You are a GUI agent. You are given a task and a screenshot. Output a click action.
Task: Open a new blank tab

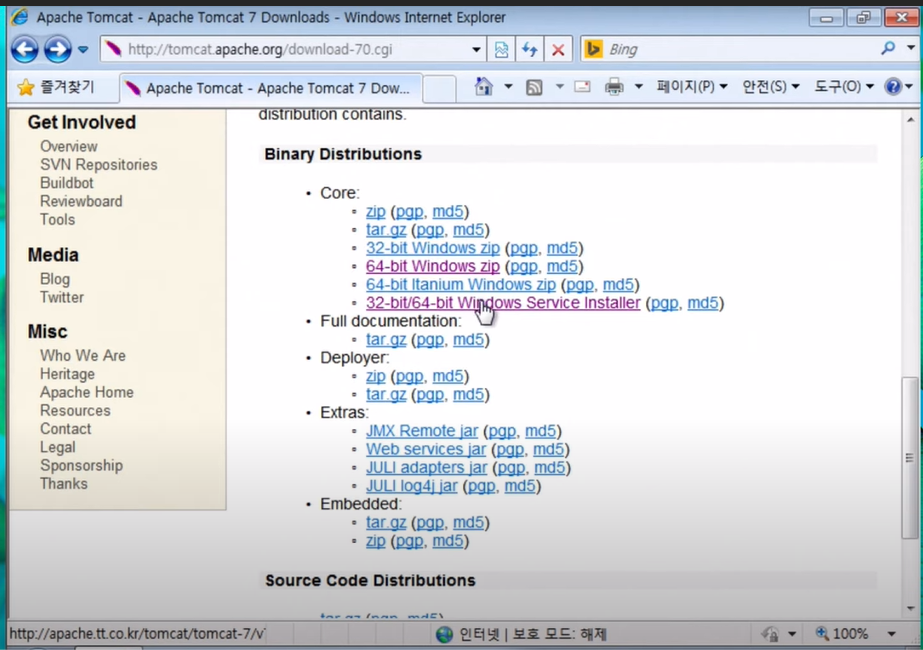[439, 89]
